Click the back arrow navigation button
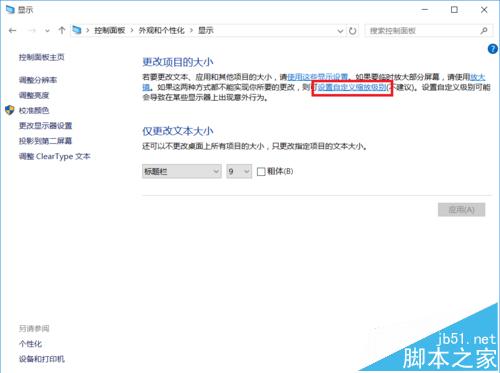The height and width of the screenshot is (373, 500). (12, 31)
